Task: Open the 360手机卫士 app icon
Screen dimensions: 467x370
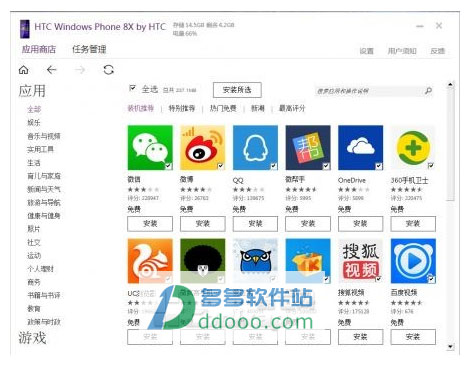Action: [413, 148]
